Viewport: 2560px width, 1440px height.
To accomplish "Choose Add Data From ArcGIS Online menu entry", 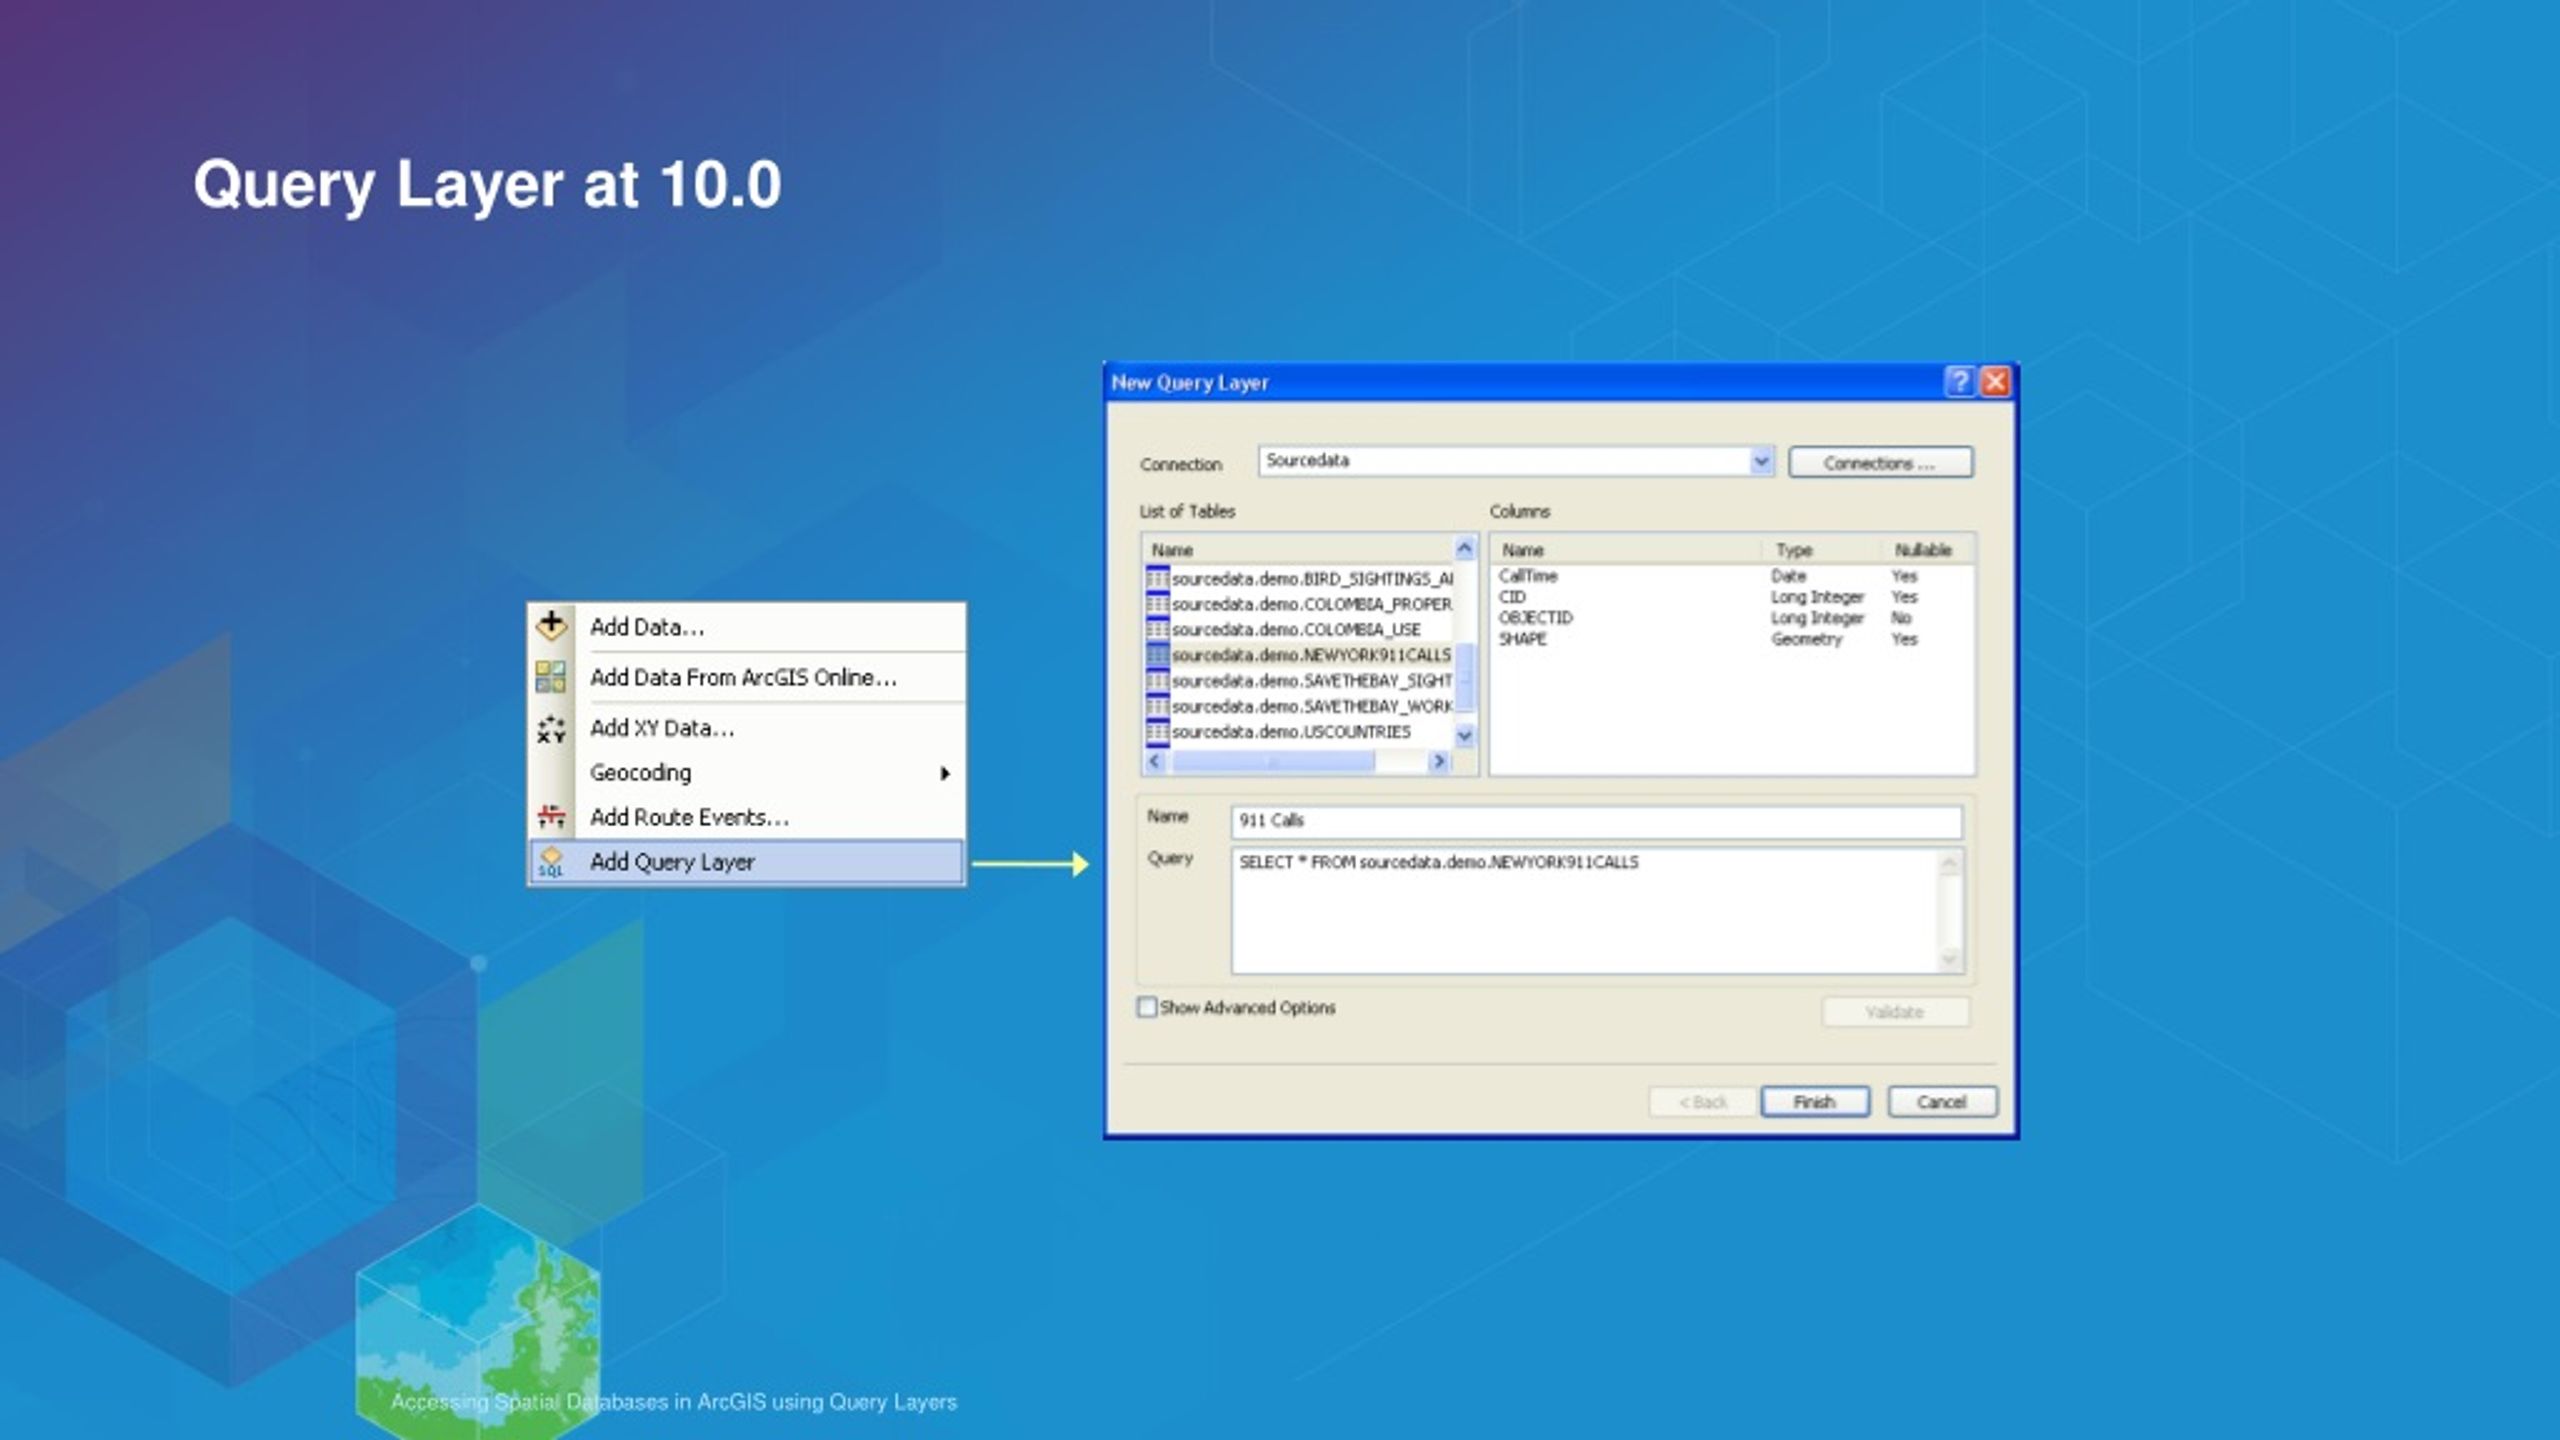I will click(747, 677).
